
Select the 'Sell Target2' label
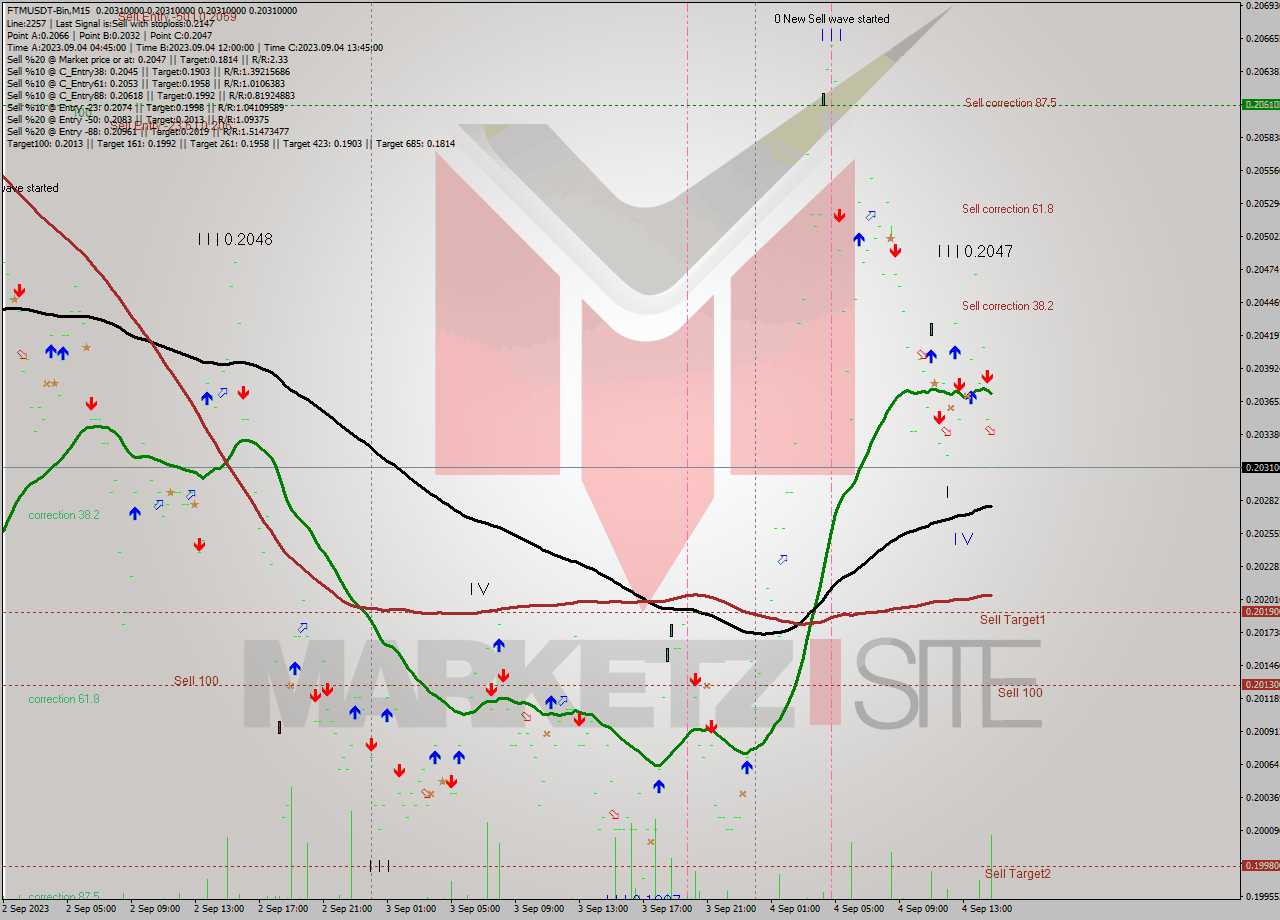[x=1017, y=874]
